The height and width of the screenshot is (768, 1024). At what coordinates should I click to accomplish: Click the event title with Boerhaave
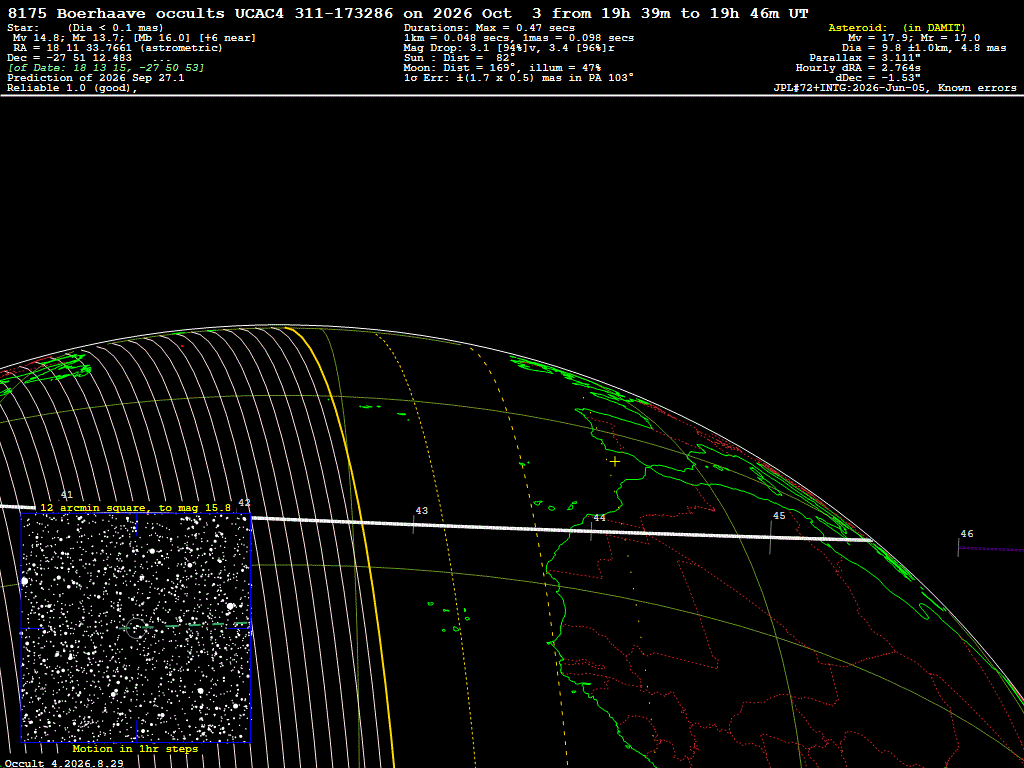(408, 13)
